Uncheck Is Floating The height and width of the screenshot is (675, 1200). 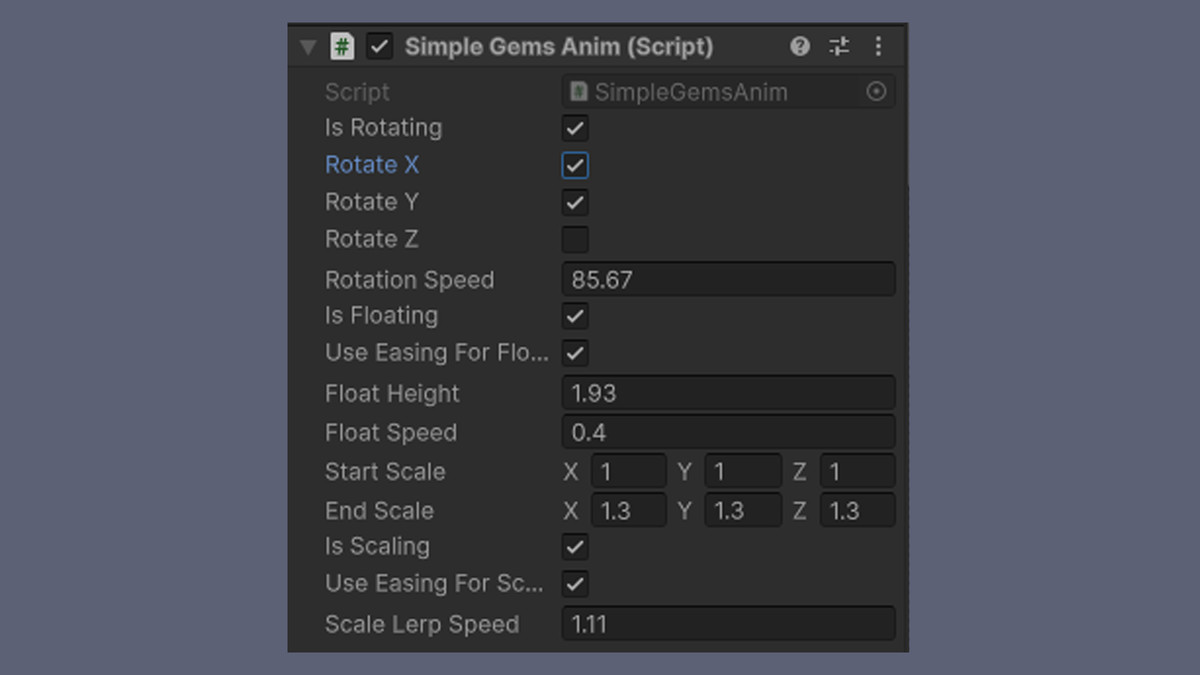point(575,316)
